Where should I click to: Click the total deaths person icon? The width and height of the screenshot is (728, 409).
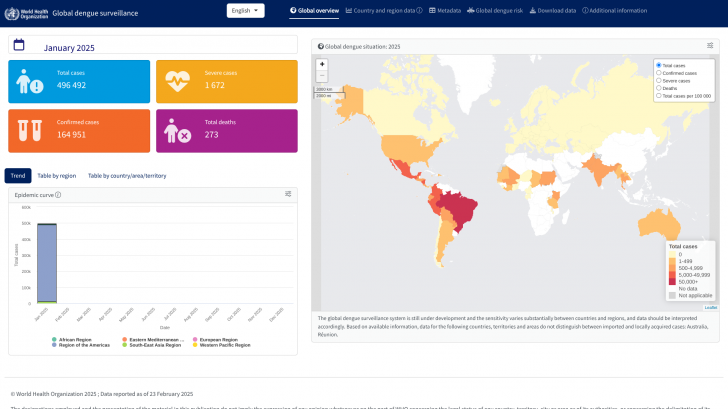[177, 130]
